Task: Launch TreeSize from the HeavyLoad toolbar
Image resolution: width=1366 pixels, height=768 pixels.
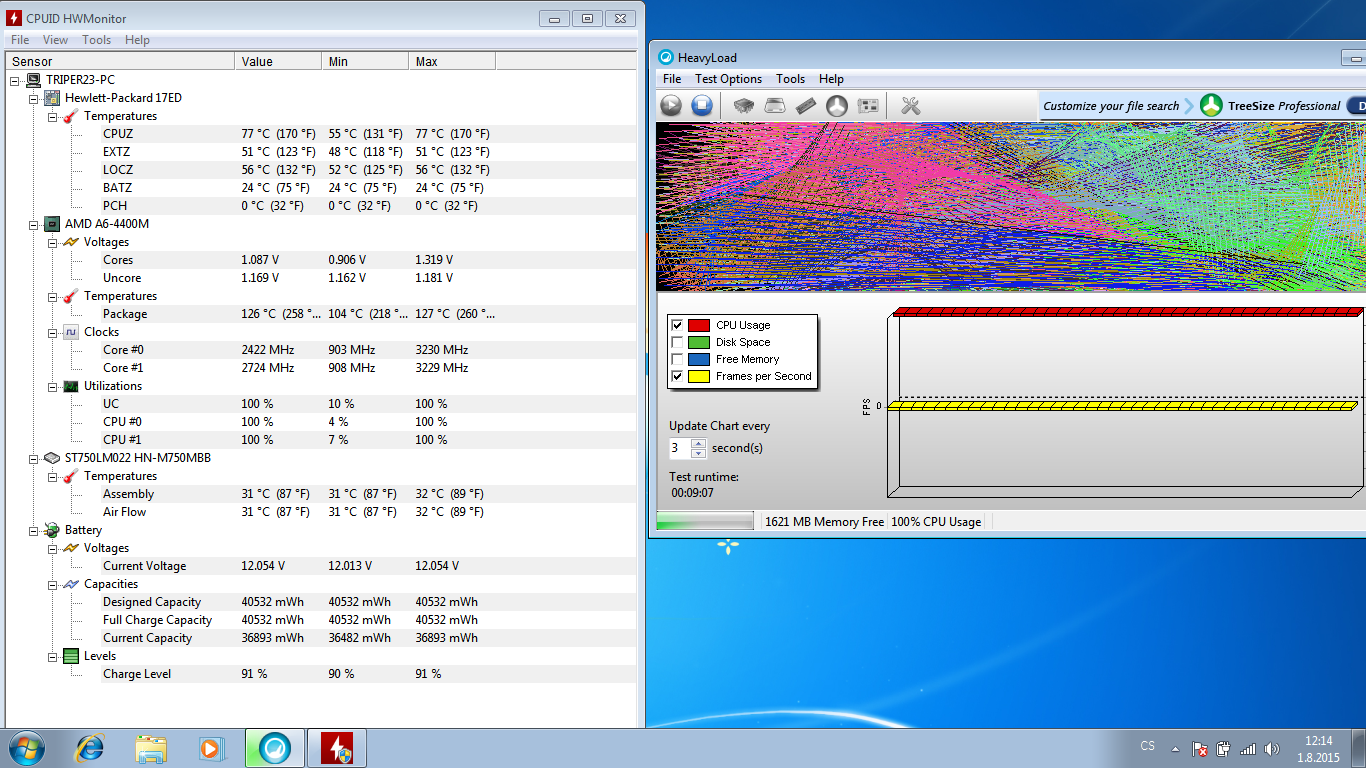Action: (x=837, y=105)
